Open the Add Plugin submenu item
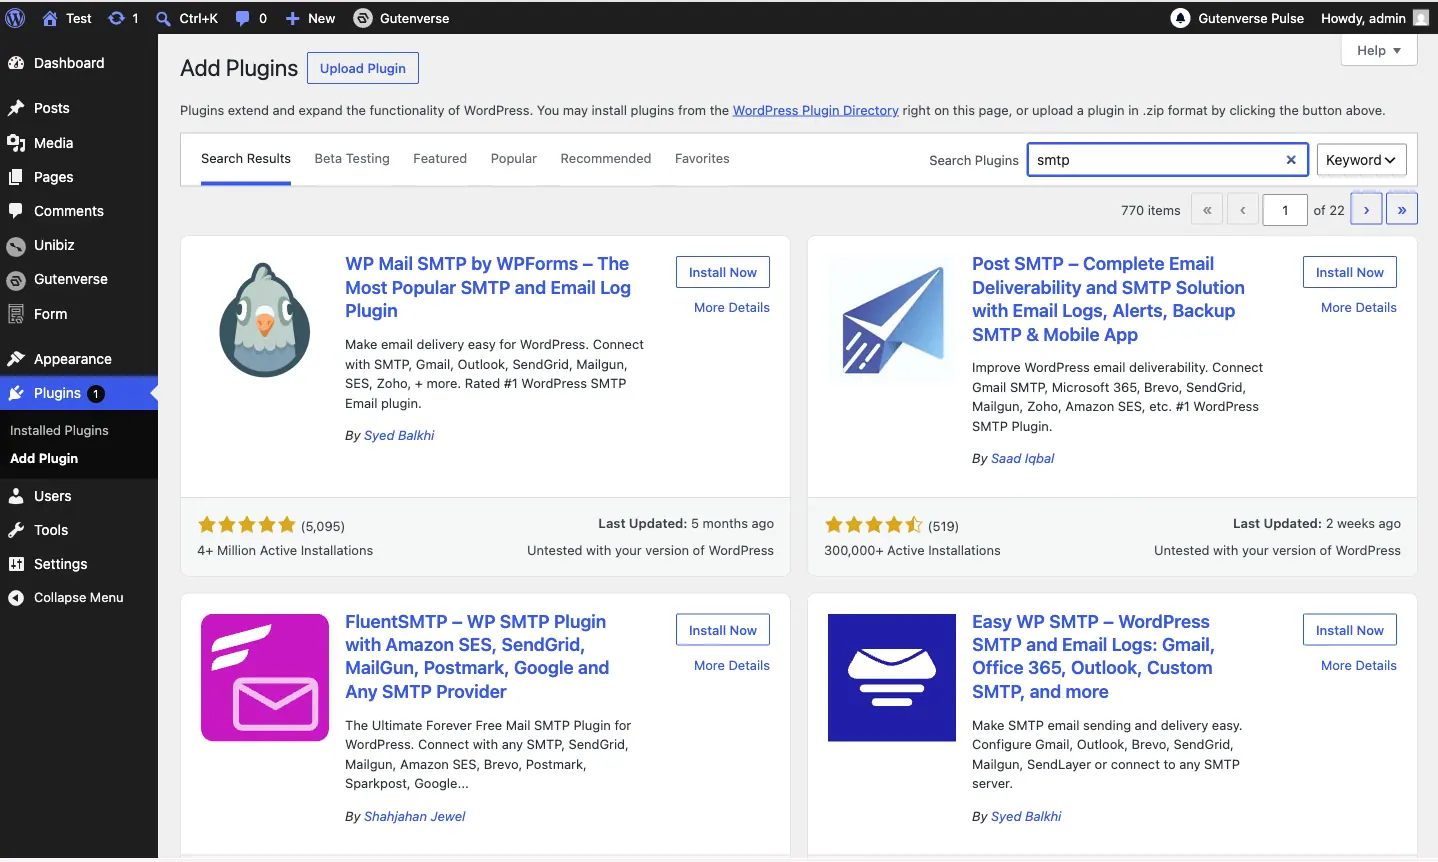Image resolution: width=1438 pixels, height=862 pixels. (44, 459)
